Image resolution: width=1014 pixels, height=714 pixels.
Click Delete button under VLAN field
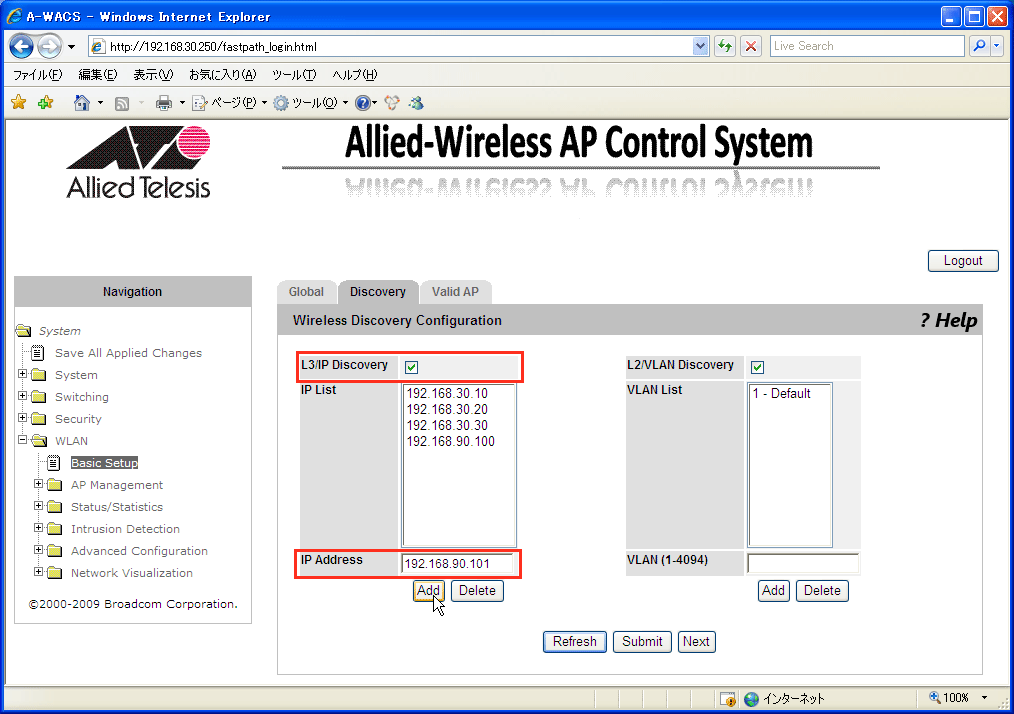[x=822, y=590]
